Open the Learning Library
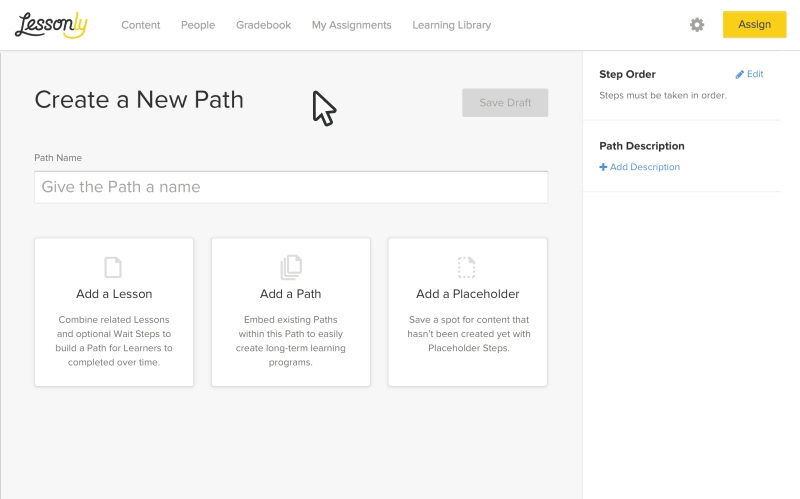The width and height of the screenshot is (800, 499). [452, 25]
